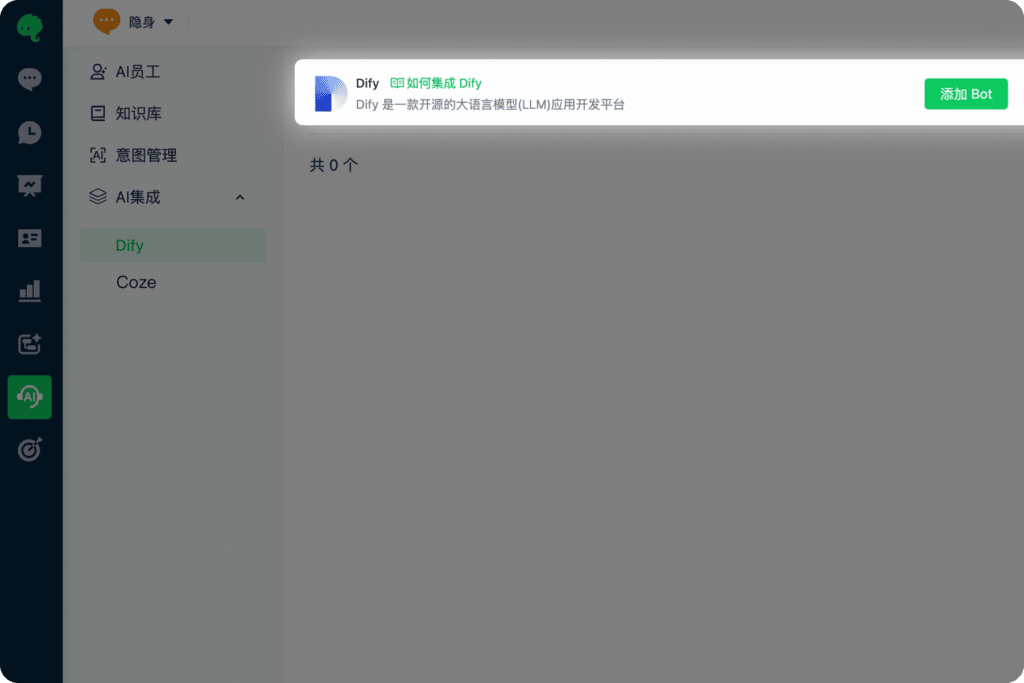
Task: Click the 添加 Bot button
Action: point(966,94)
